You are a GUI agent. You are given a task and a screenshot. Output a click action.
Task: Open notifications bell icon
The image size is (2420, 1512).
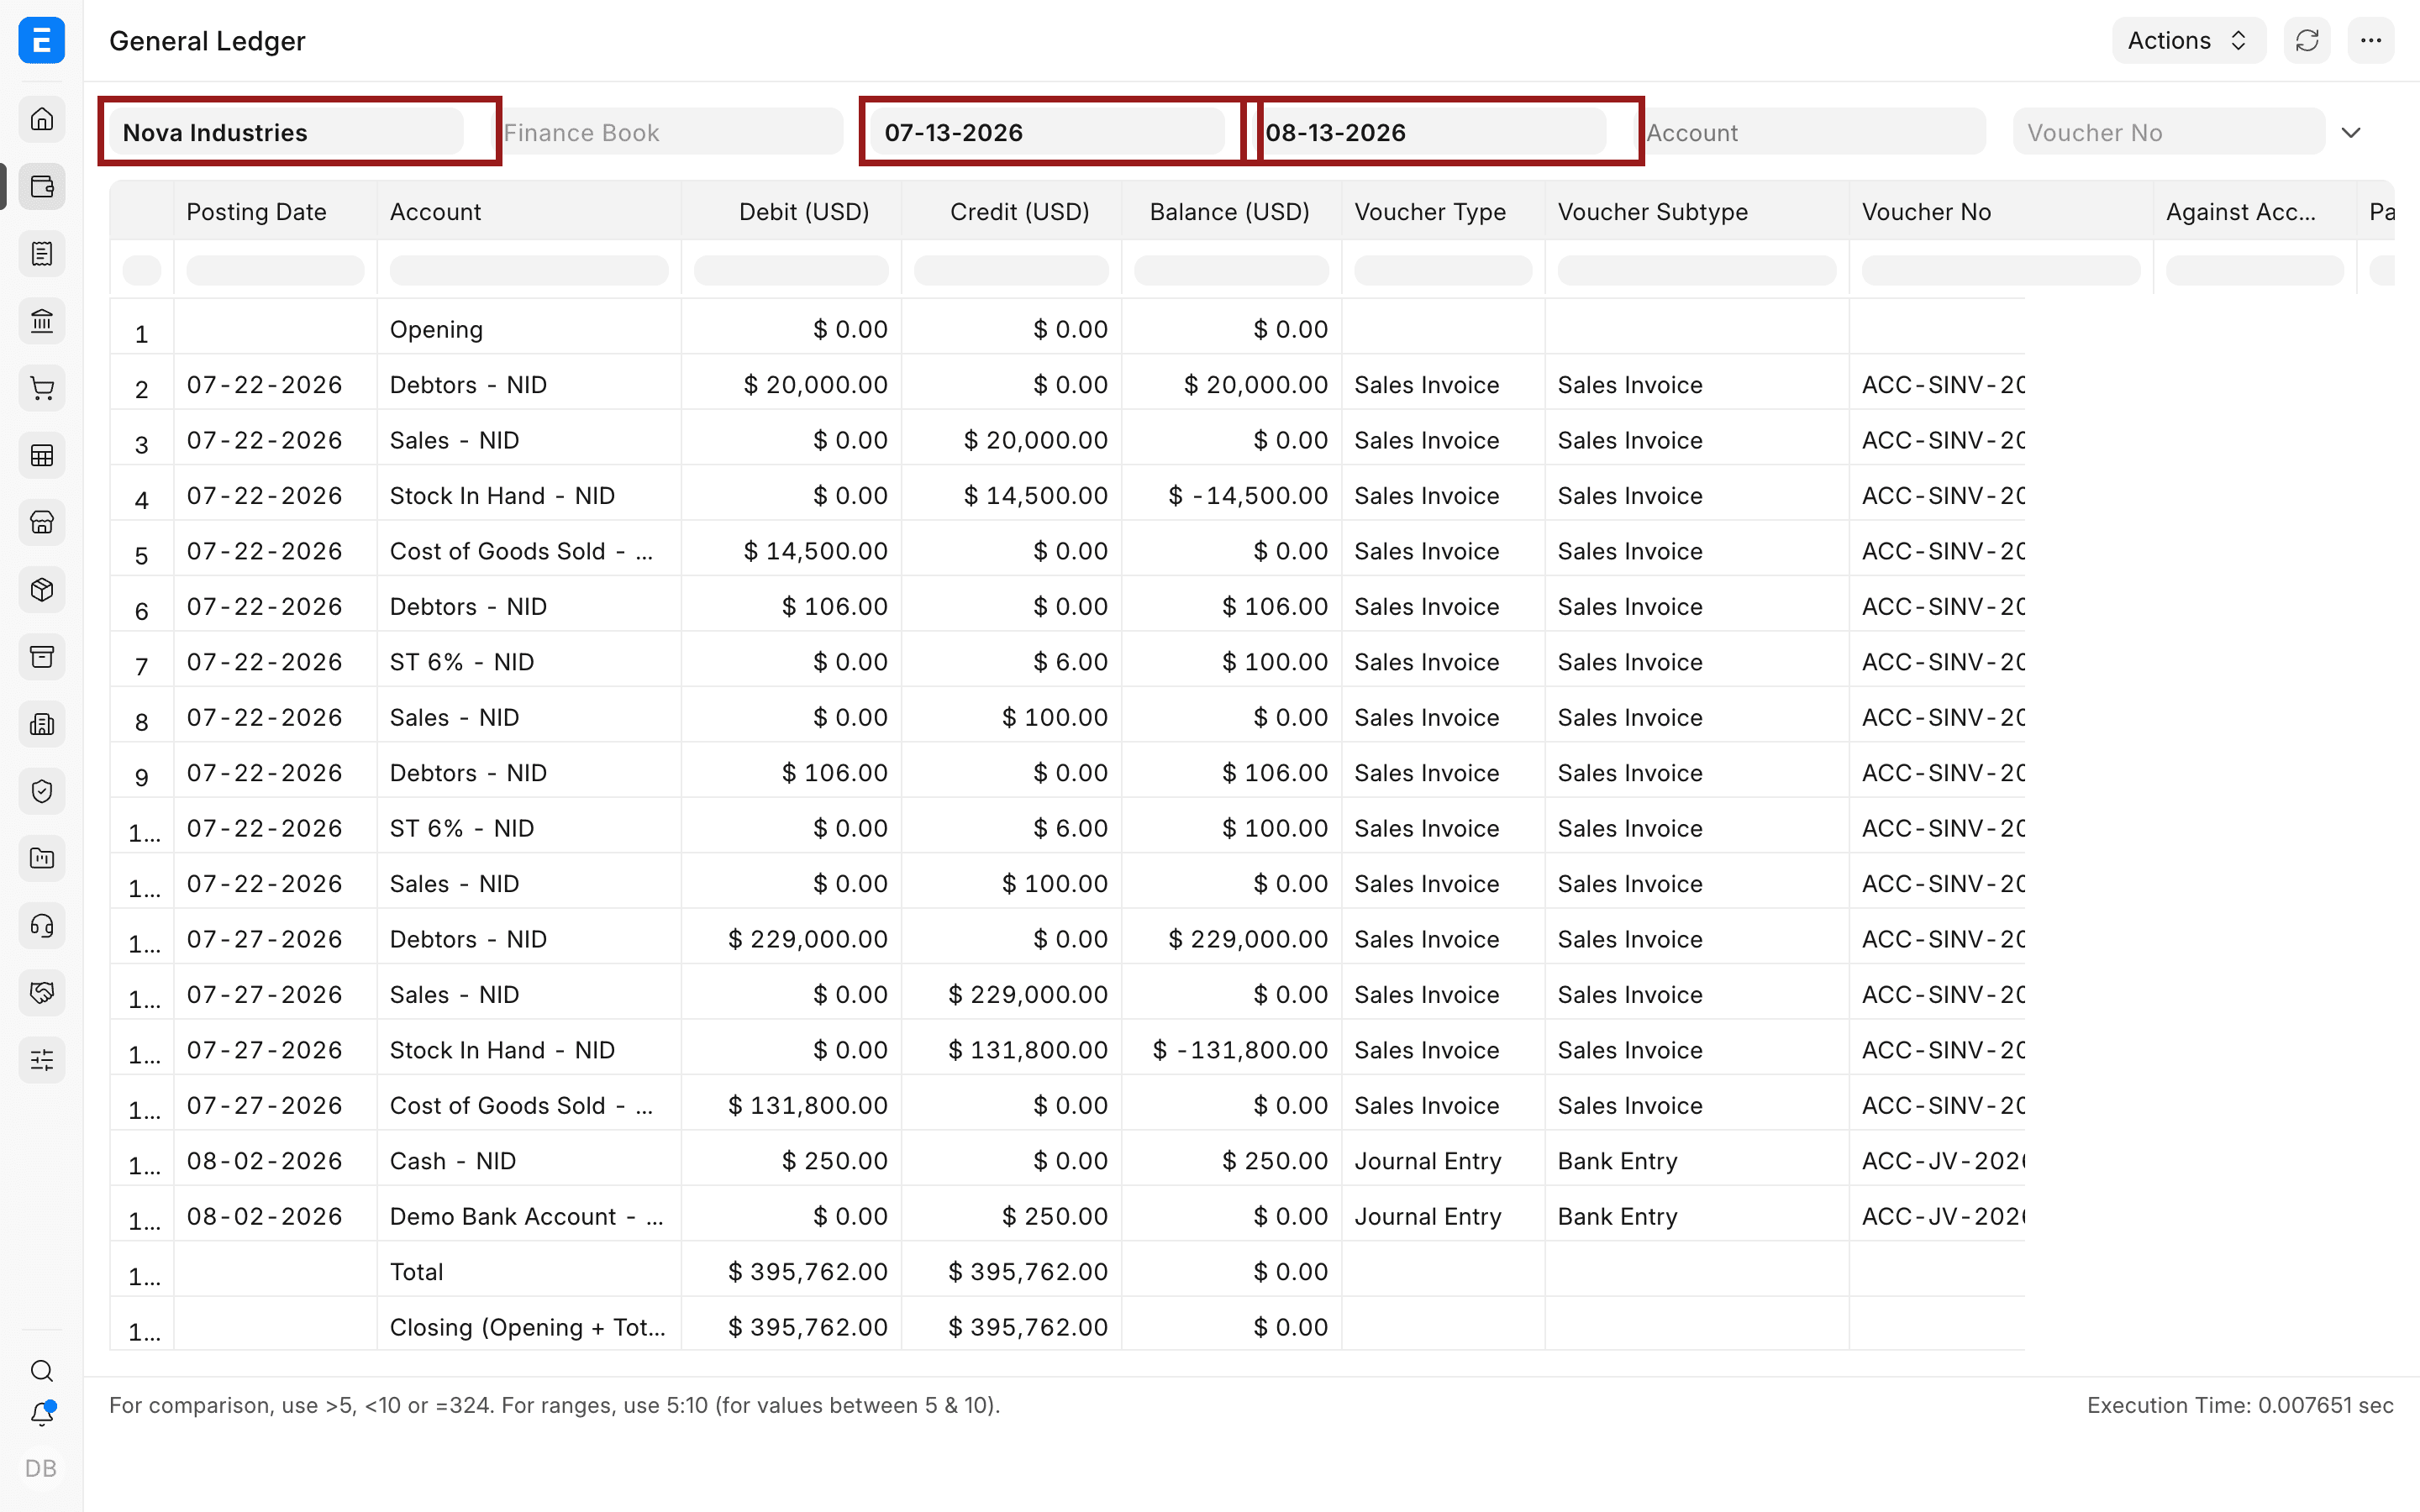pos(41,1414)
